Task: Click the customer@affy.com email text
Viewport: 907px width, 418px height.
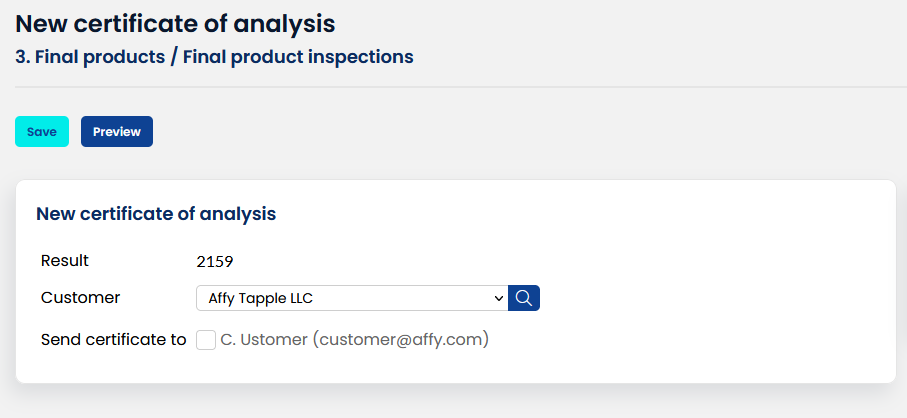Action: pos(400,340)
